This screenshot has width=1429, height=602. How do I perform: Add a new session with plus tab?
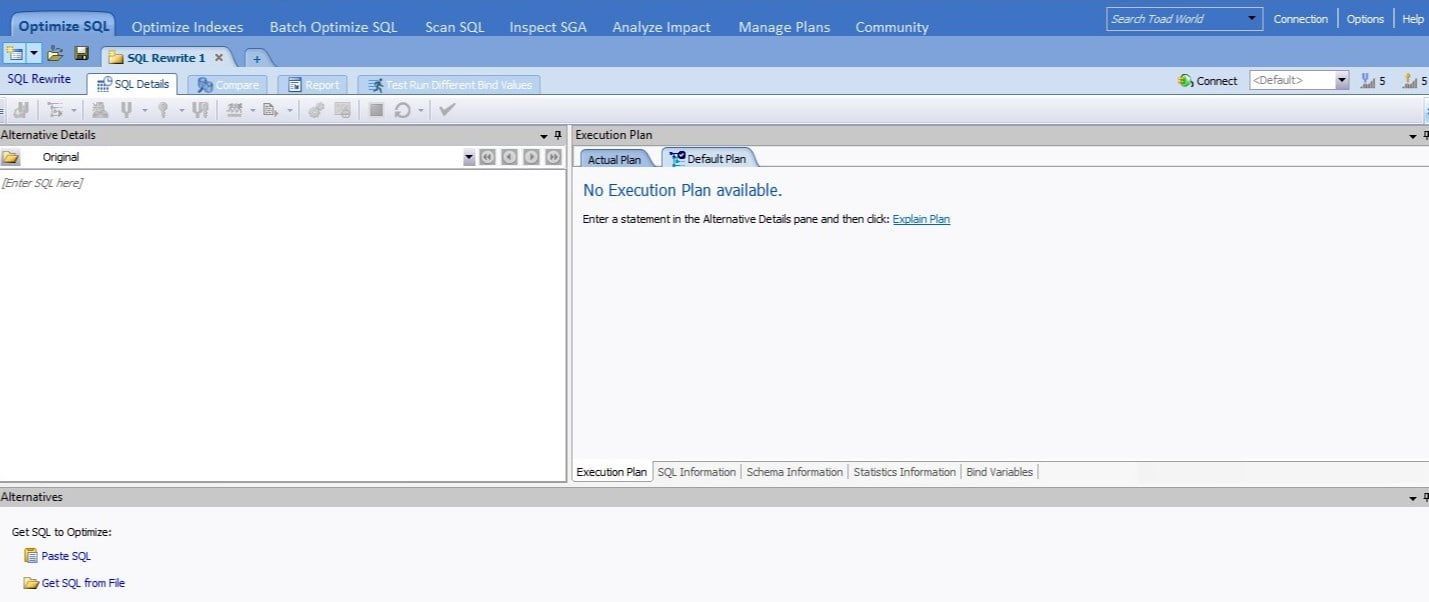click(256, 58)
